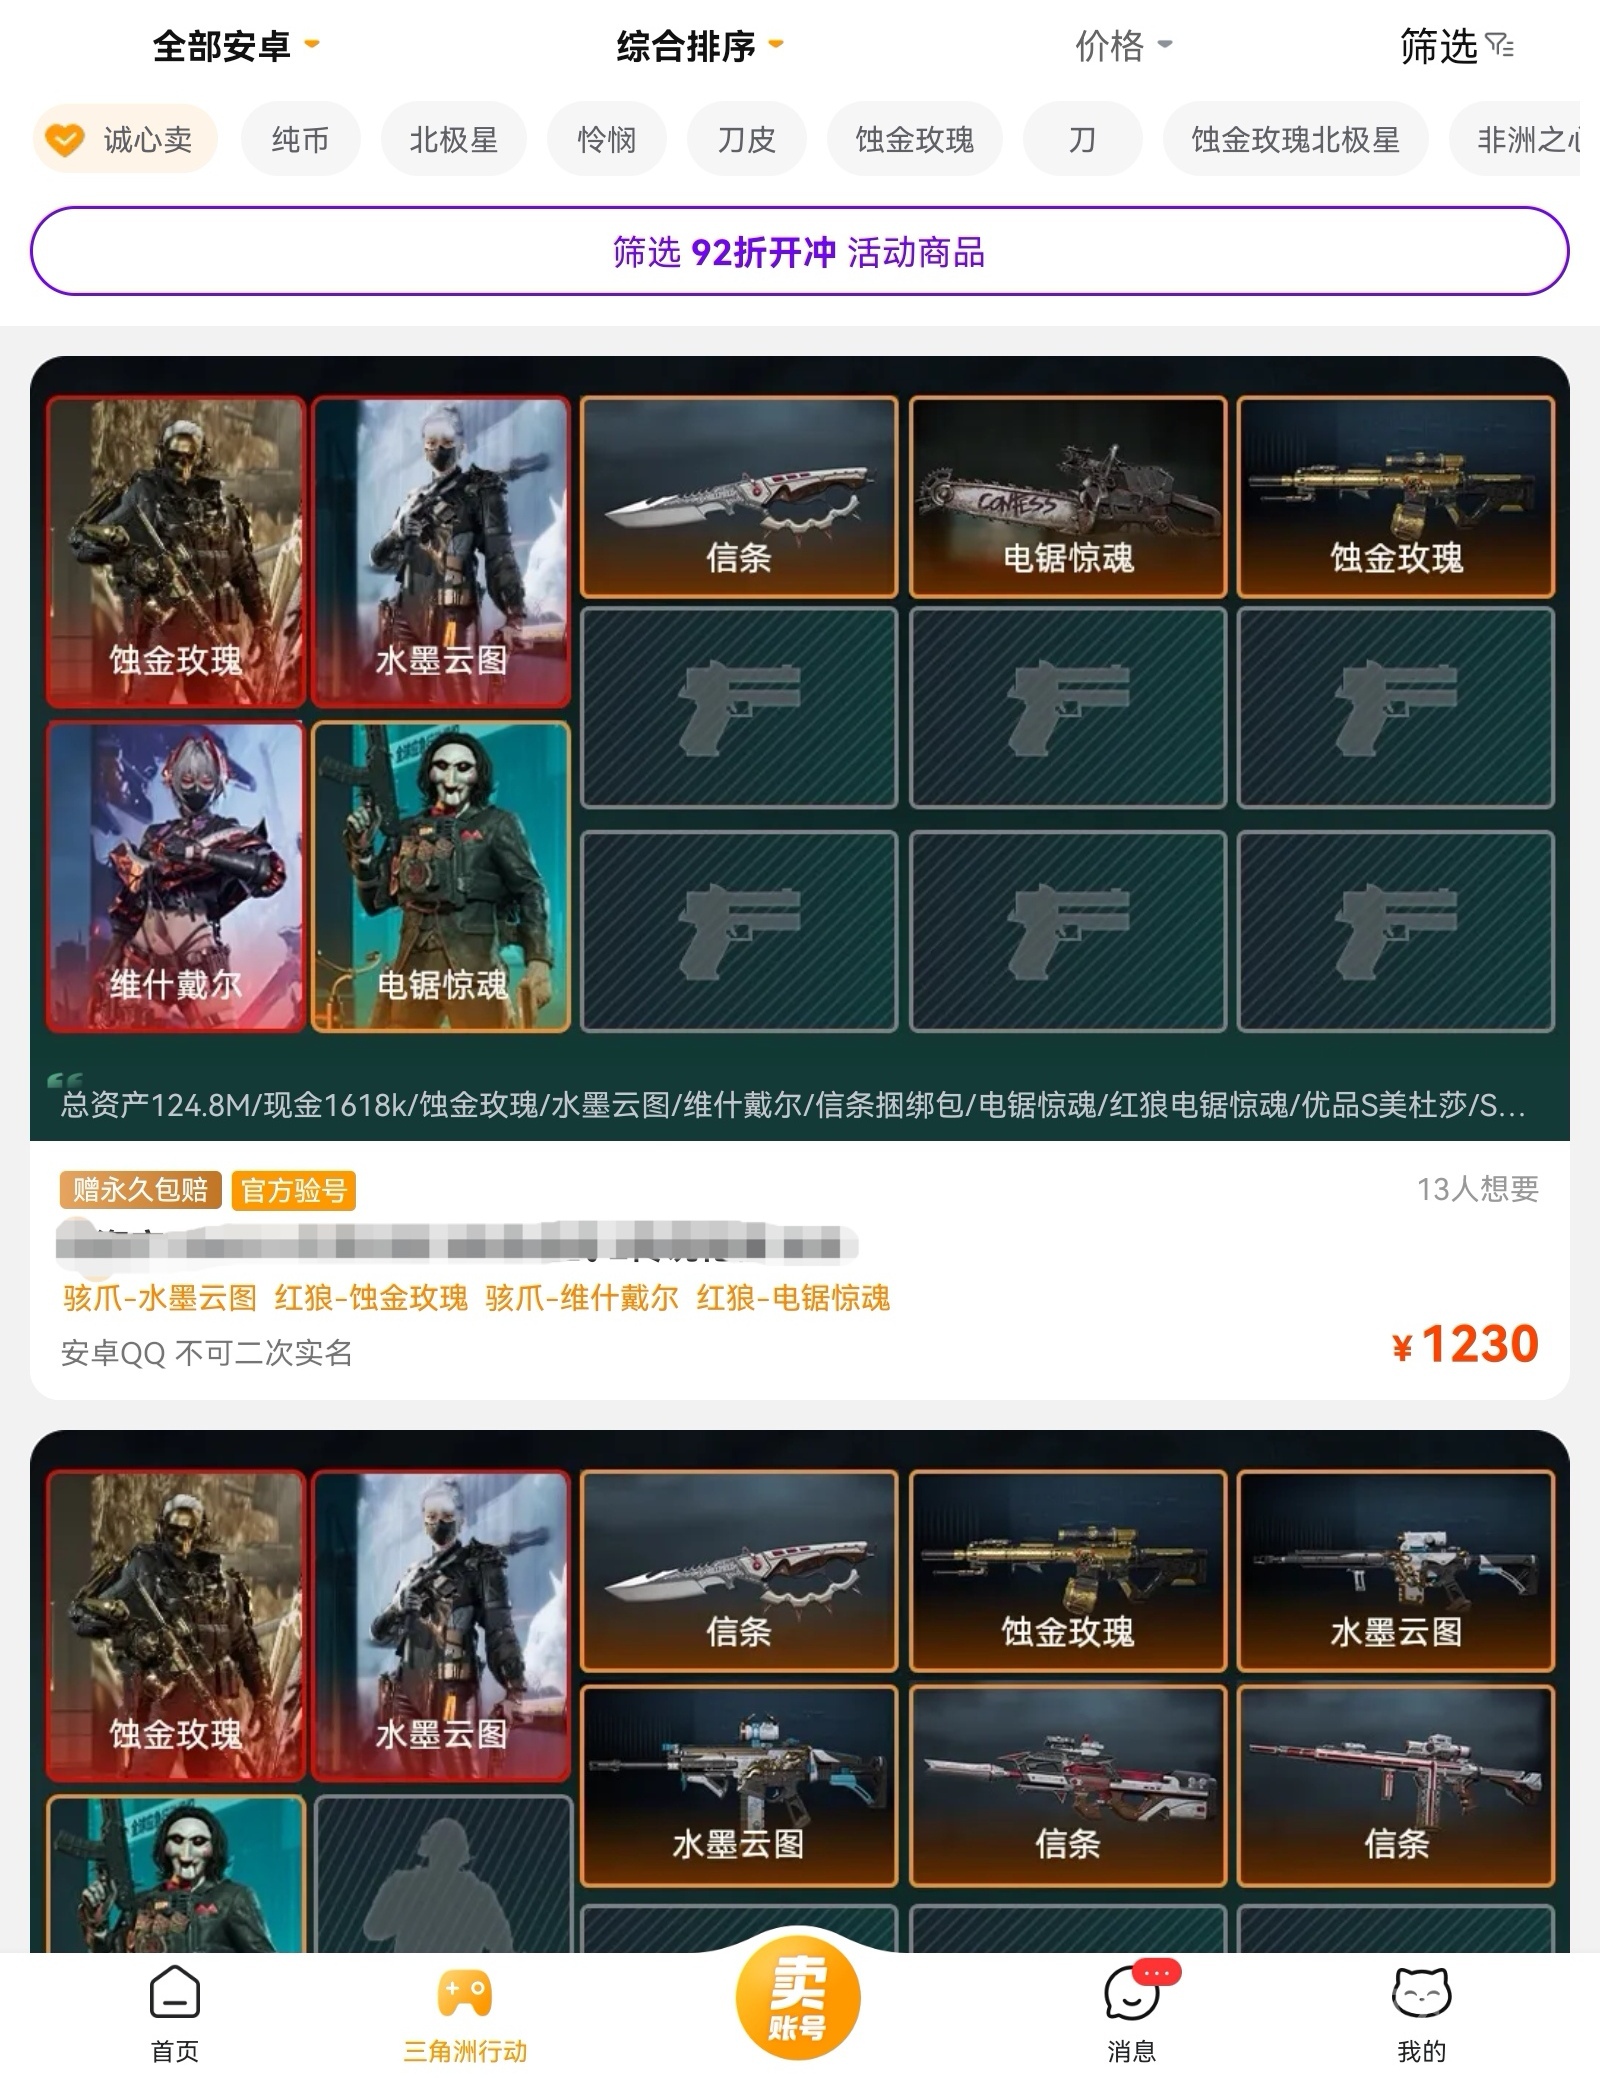Screen dimensions: 1600x2078
Task: Expand the 综合排序 sorting dropdown
Action: click(700, 46)
